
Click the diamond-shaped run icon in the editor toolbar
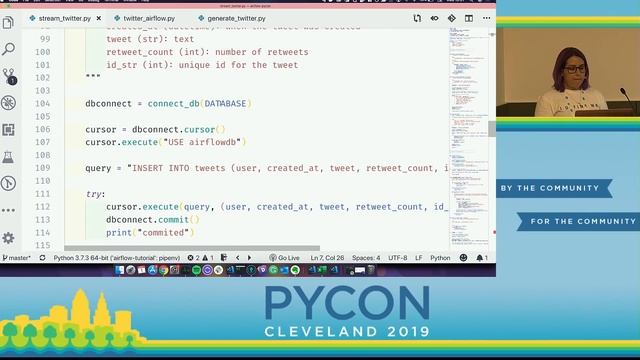(451, 18)
